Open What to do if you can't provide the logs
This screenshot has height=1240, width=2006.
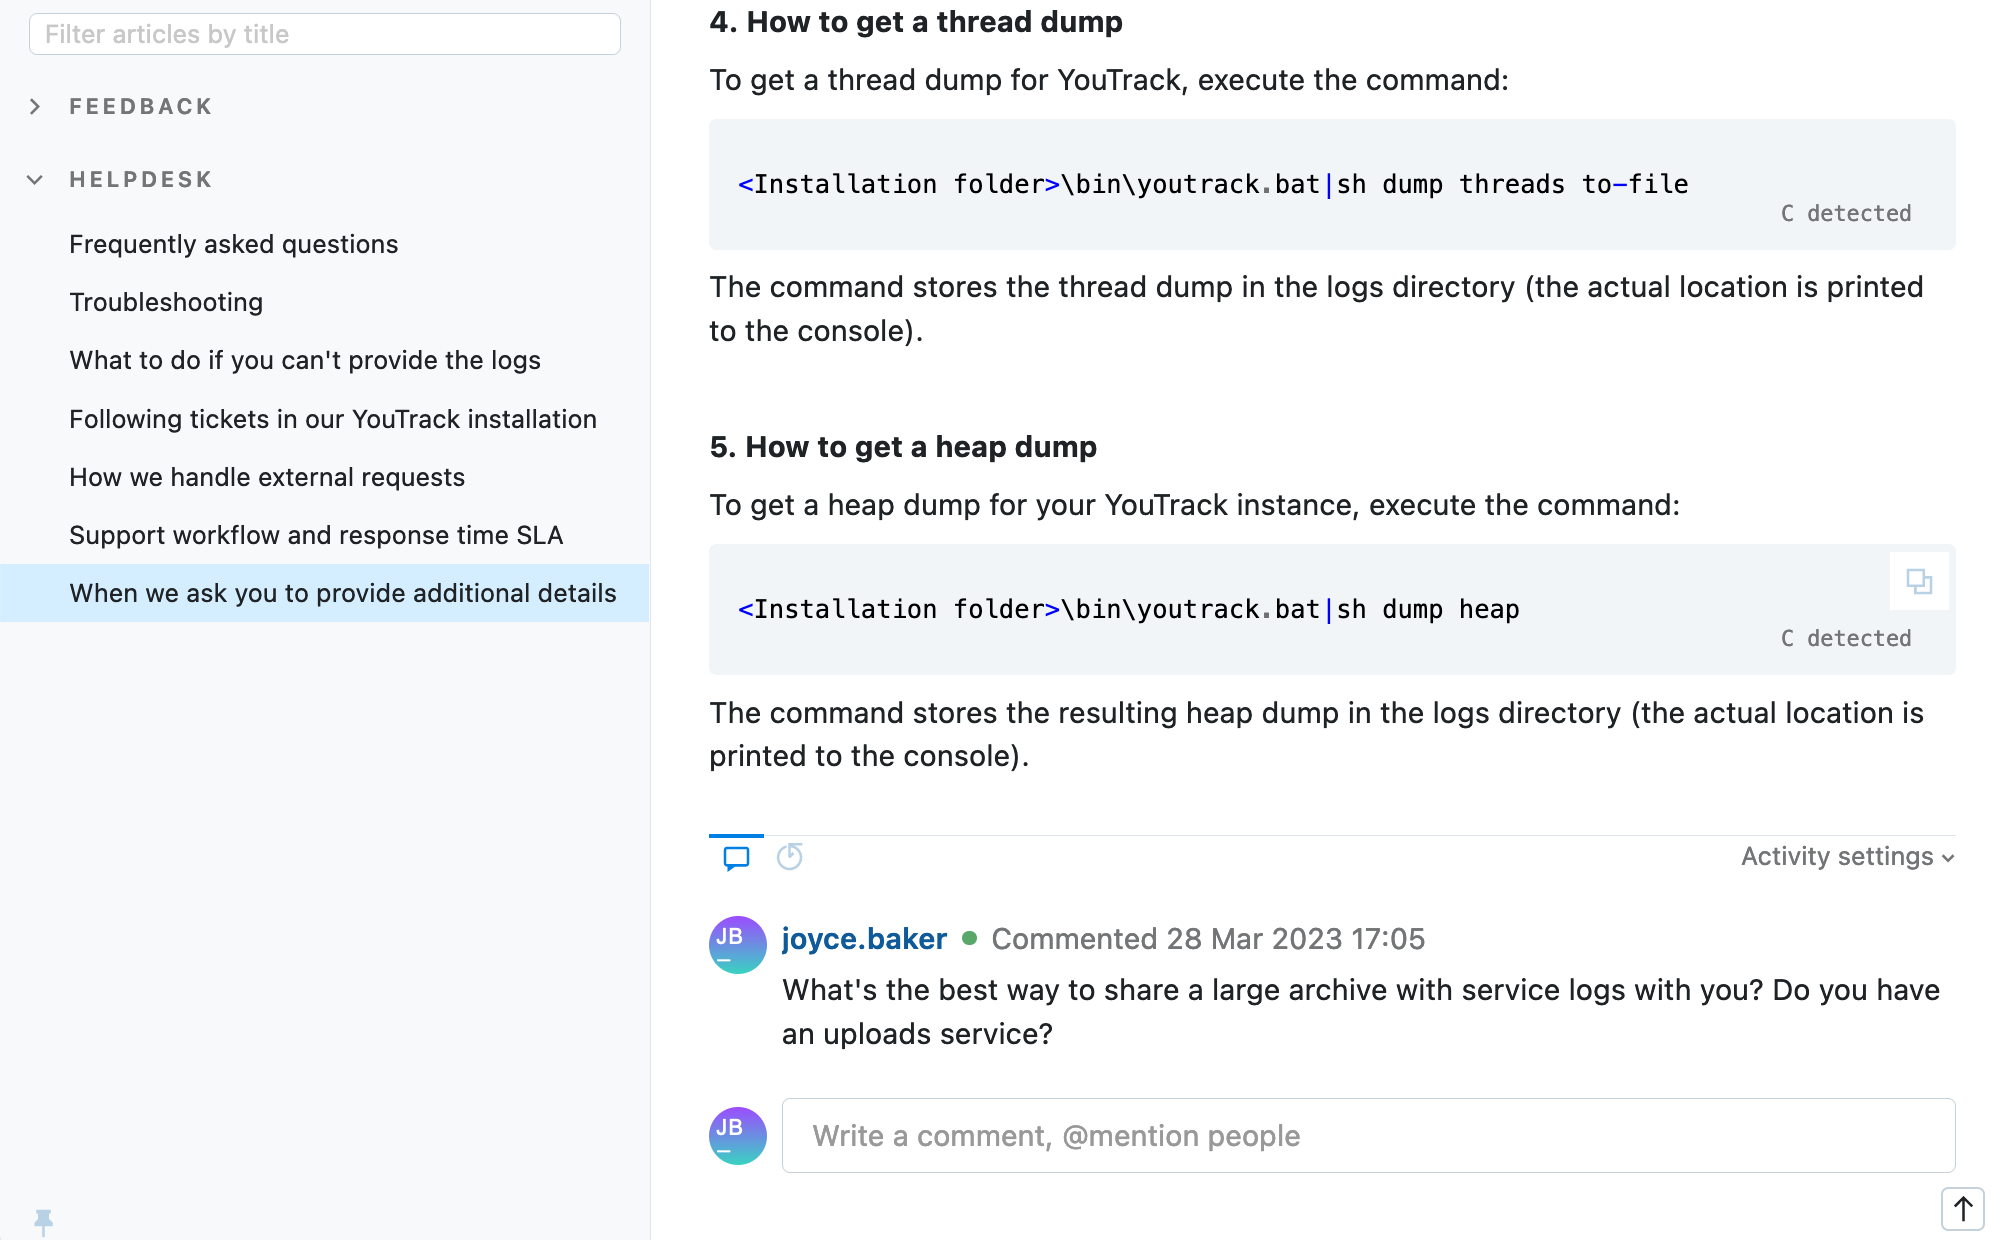click(x=304, y=360)
